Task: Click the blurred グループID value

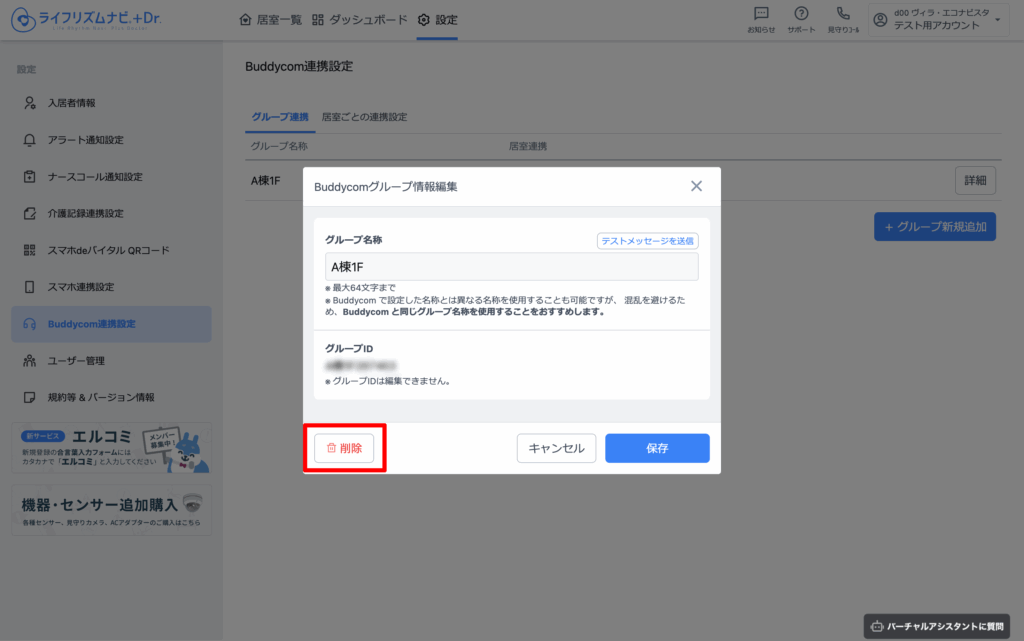Action: click(360, 366)
